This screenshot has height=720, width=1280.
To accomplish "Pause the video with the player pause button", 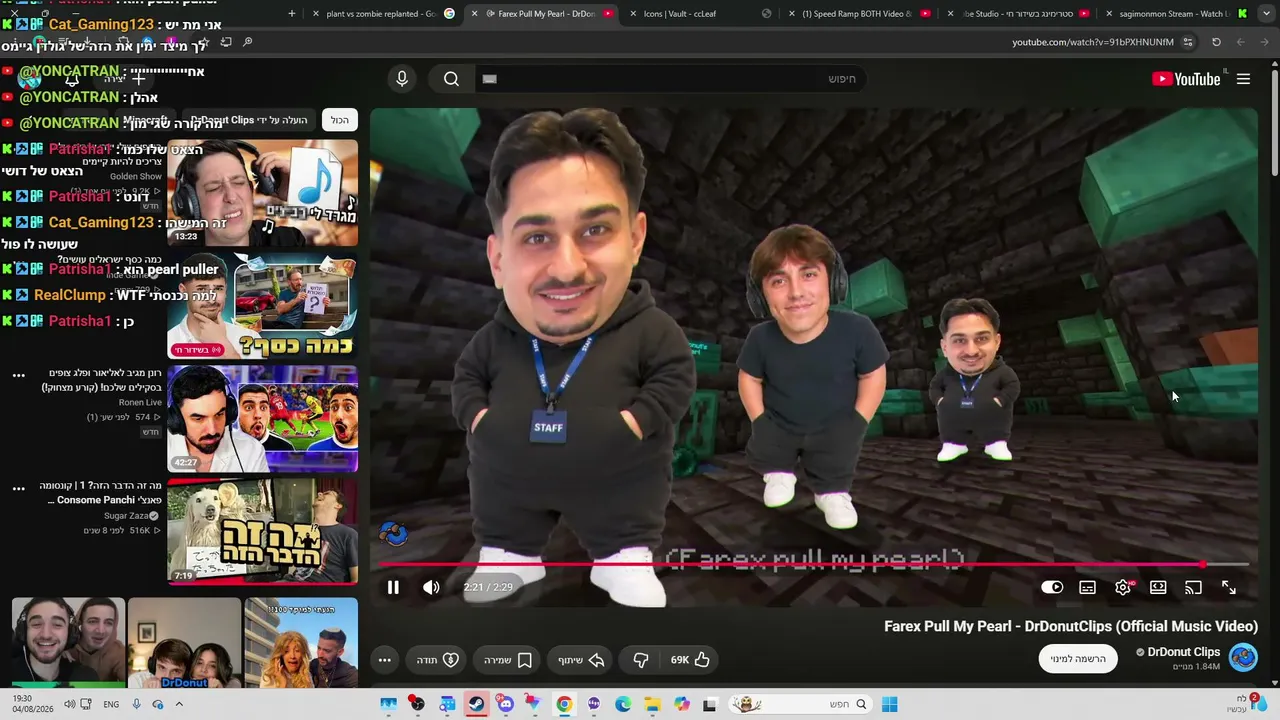I will point(393,588).
